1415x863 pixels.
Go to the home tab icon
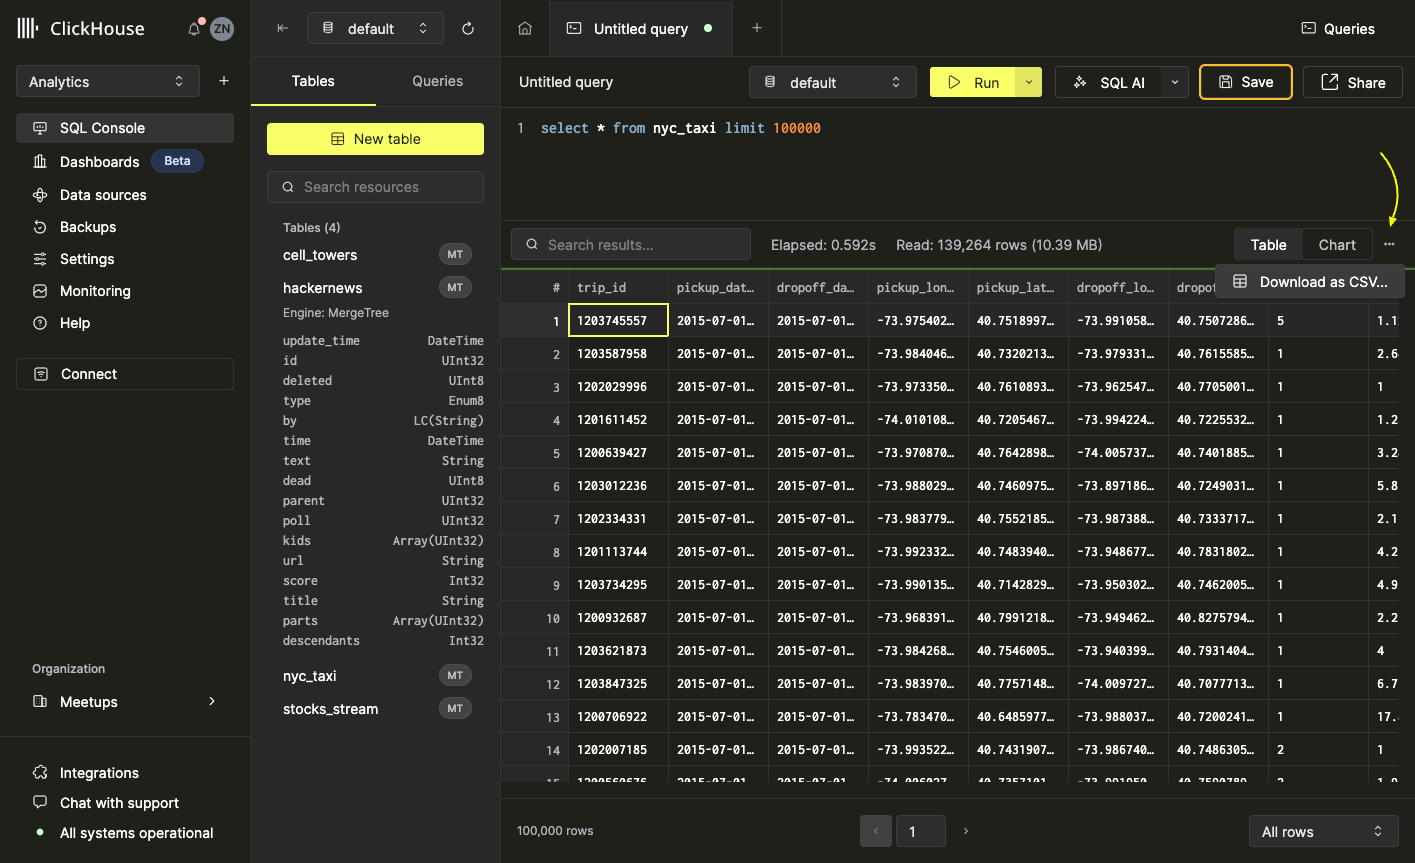[525, 29]
